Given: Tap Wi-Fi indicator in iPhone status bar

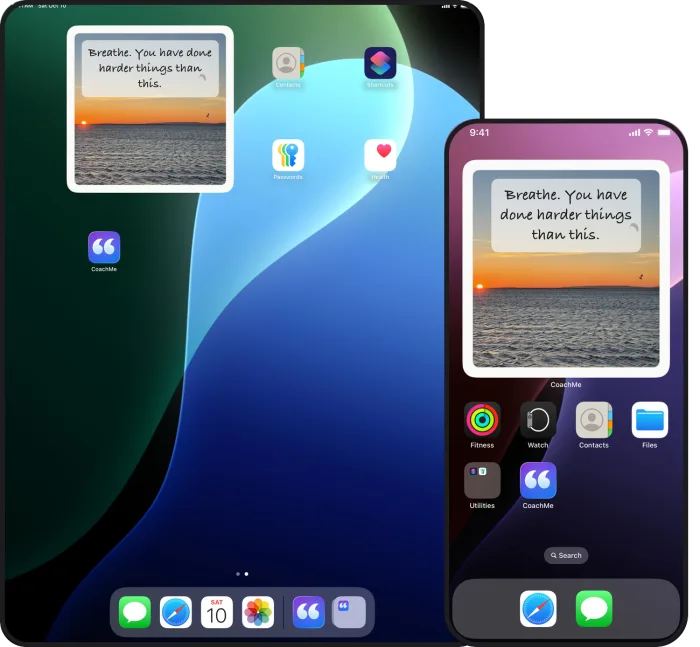Looking at the screenshot, I should click(x=649, y=133).
